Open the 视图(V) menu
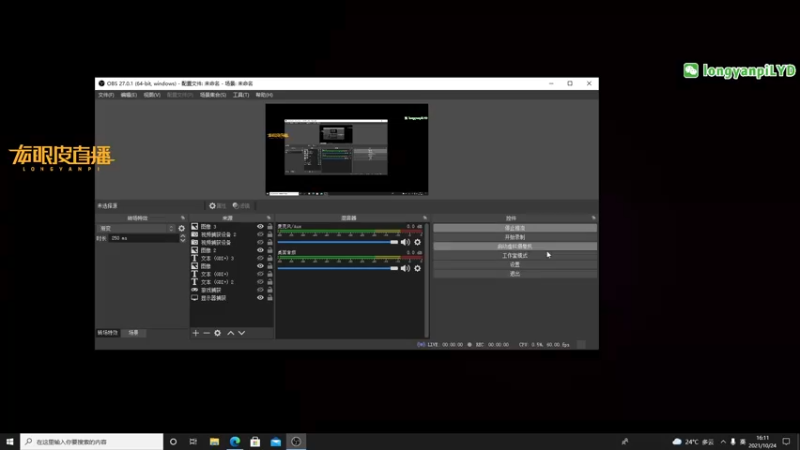 tap(152, 95)
